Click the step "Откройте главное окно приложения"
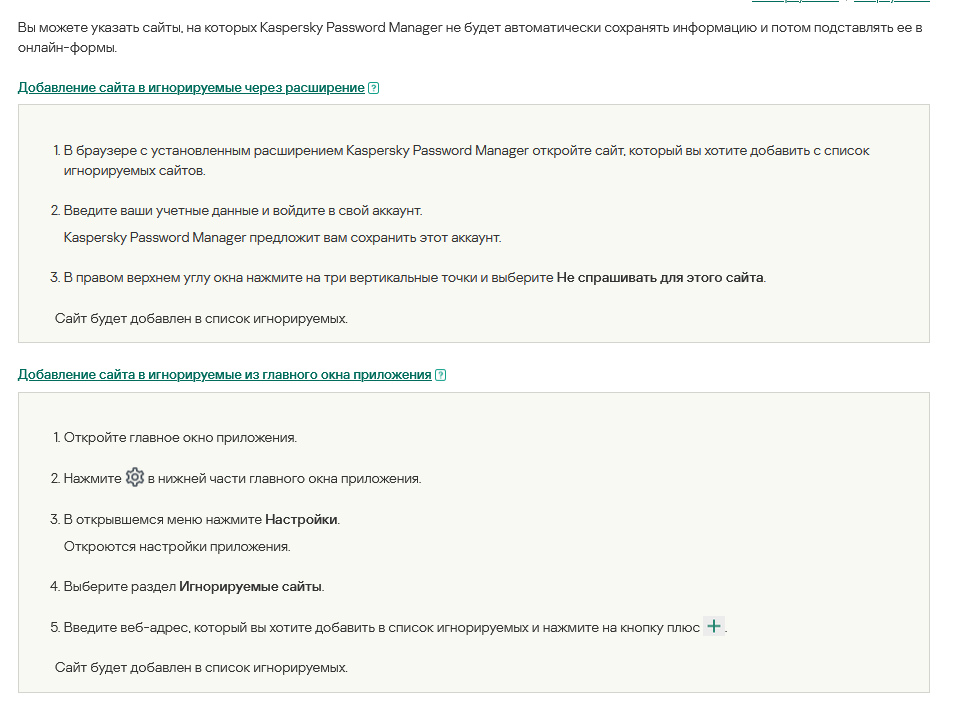The width and height of the screenshot is (954, 708). 180,438
